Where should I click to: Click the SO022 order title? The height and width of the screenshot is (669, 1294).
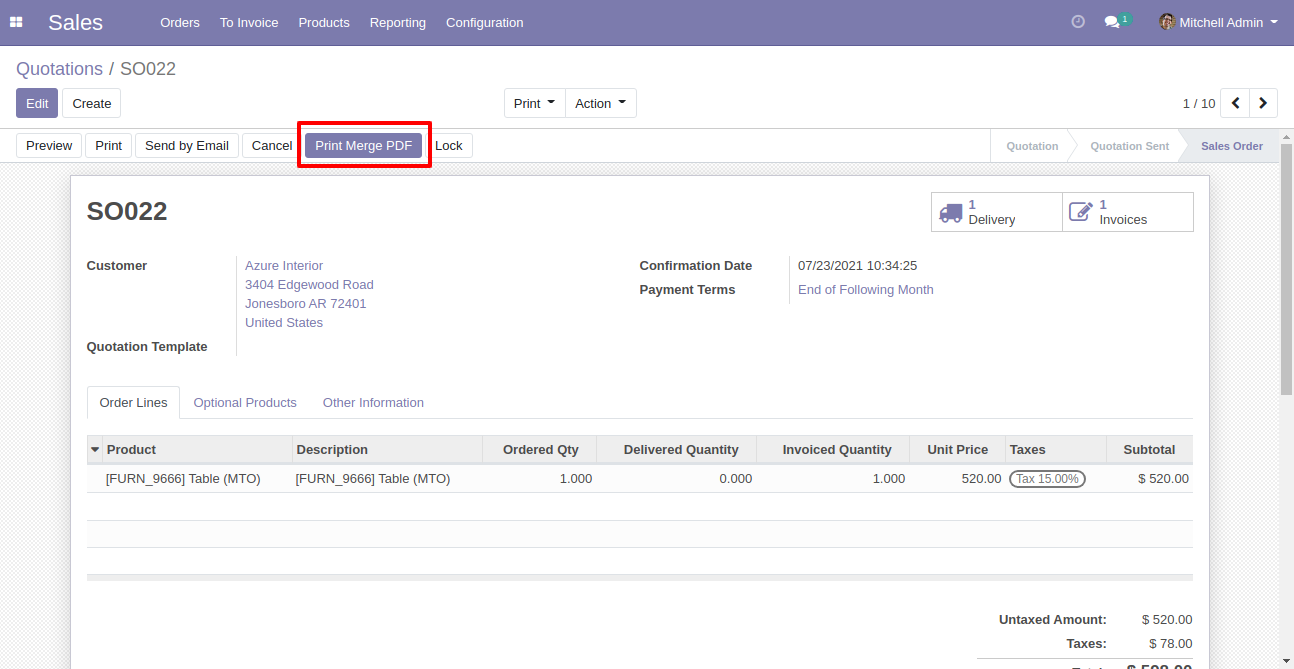click(127, 211)
